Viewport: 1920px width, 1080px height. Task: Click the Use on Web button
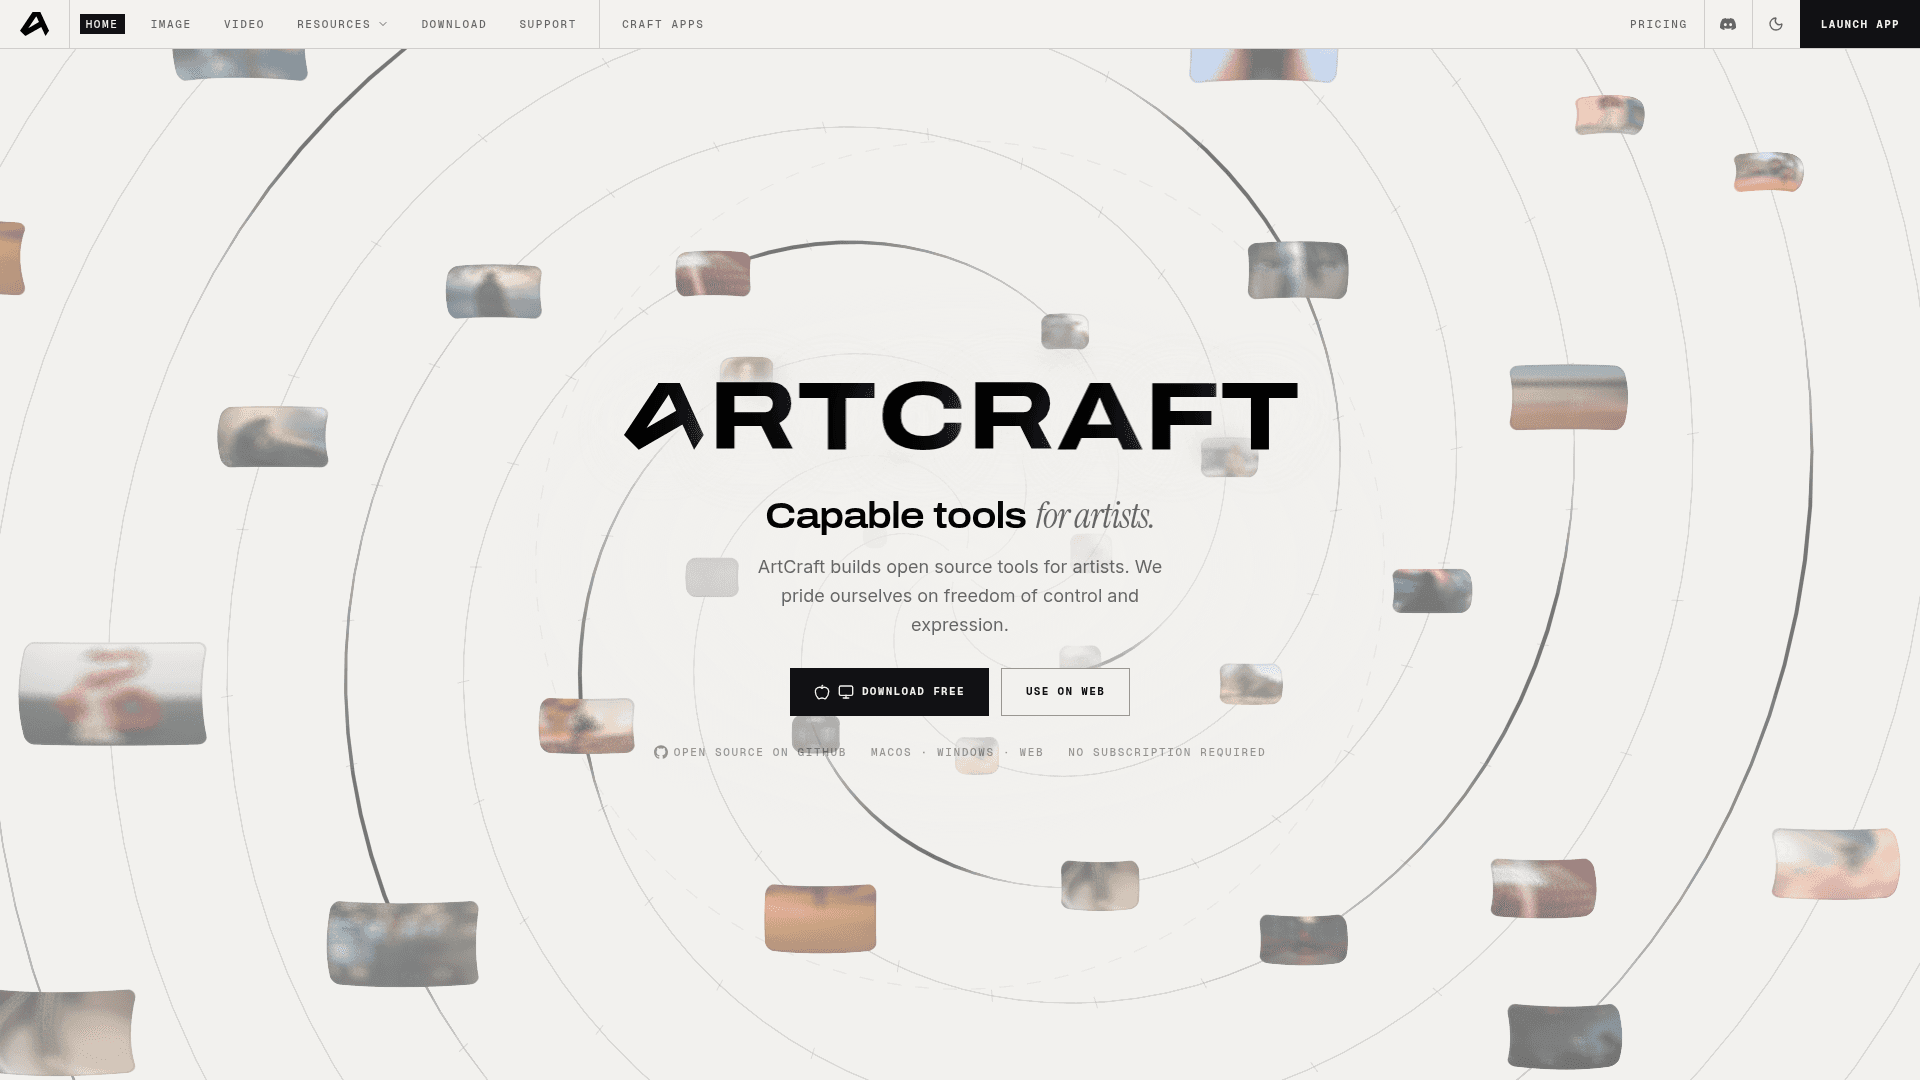pos(1065,692)
